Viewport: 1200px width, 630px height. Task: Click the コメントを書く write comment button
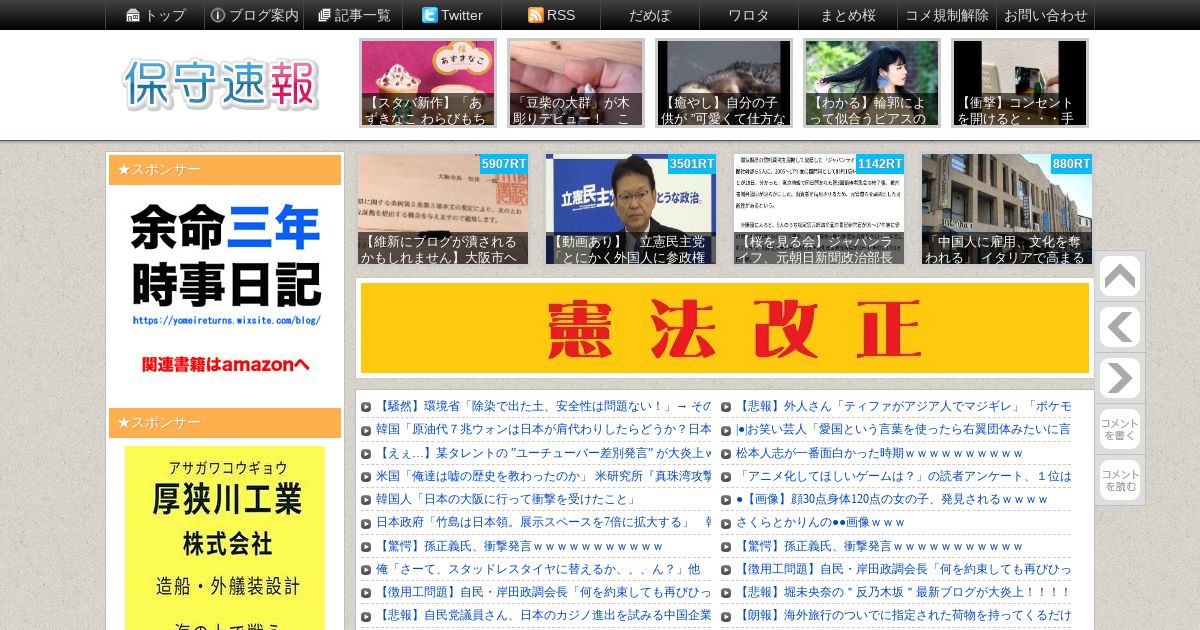point(1119,429)
